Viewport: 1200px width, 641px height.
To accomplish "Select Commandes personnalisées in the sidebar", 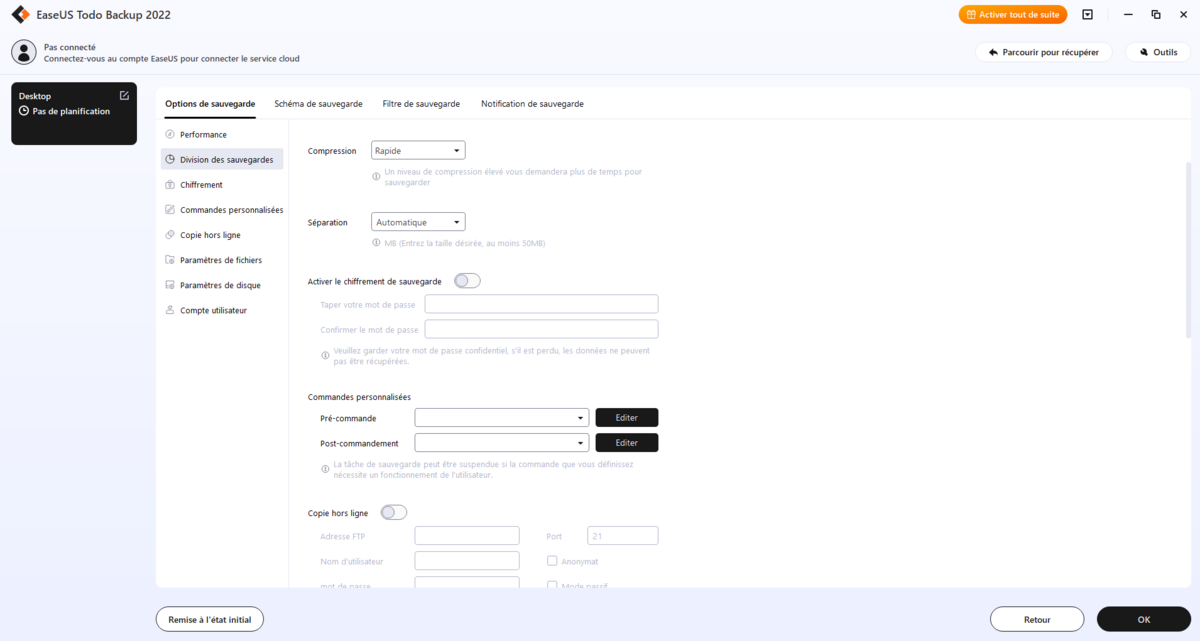I will (221, 210).
